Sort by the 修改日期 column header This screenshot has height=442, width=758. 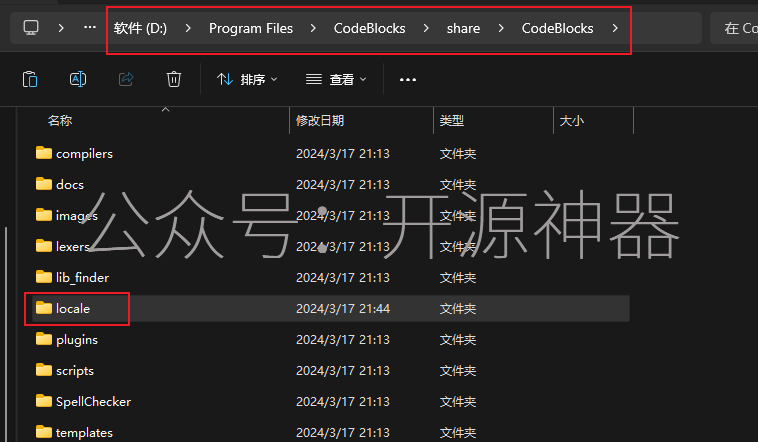(x=320, y=120)
